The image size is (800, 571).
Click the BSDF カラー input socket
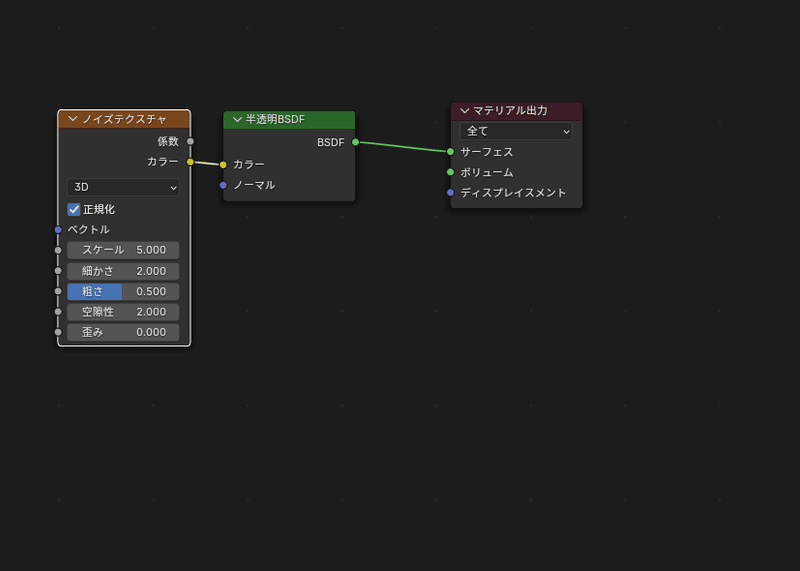[223, 165]
